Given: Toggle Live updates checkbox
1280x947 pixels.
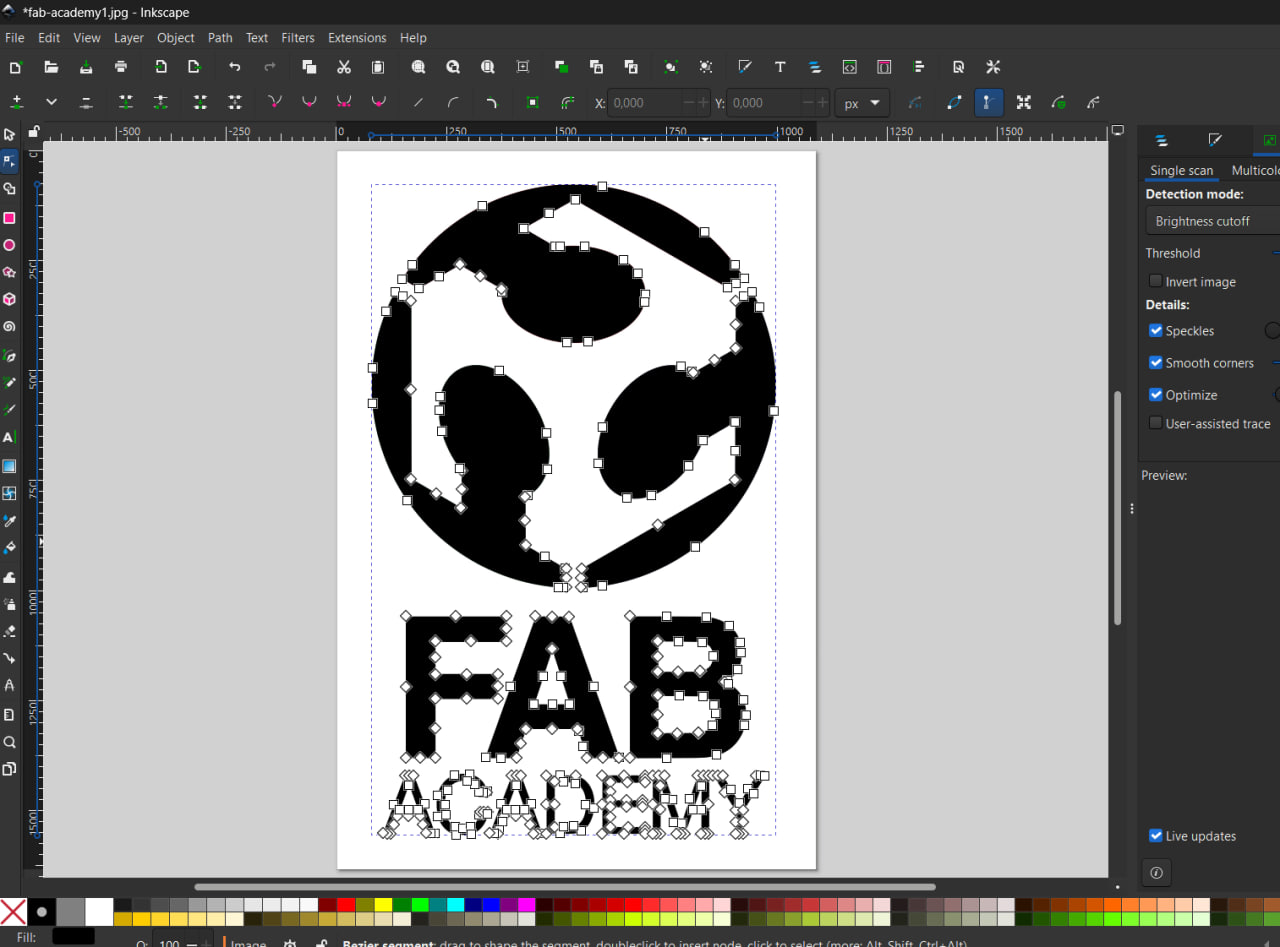Looking at the screenshot, I should click(1156, 836).
